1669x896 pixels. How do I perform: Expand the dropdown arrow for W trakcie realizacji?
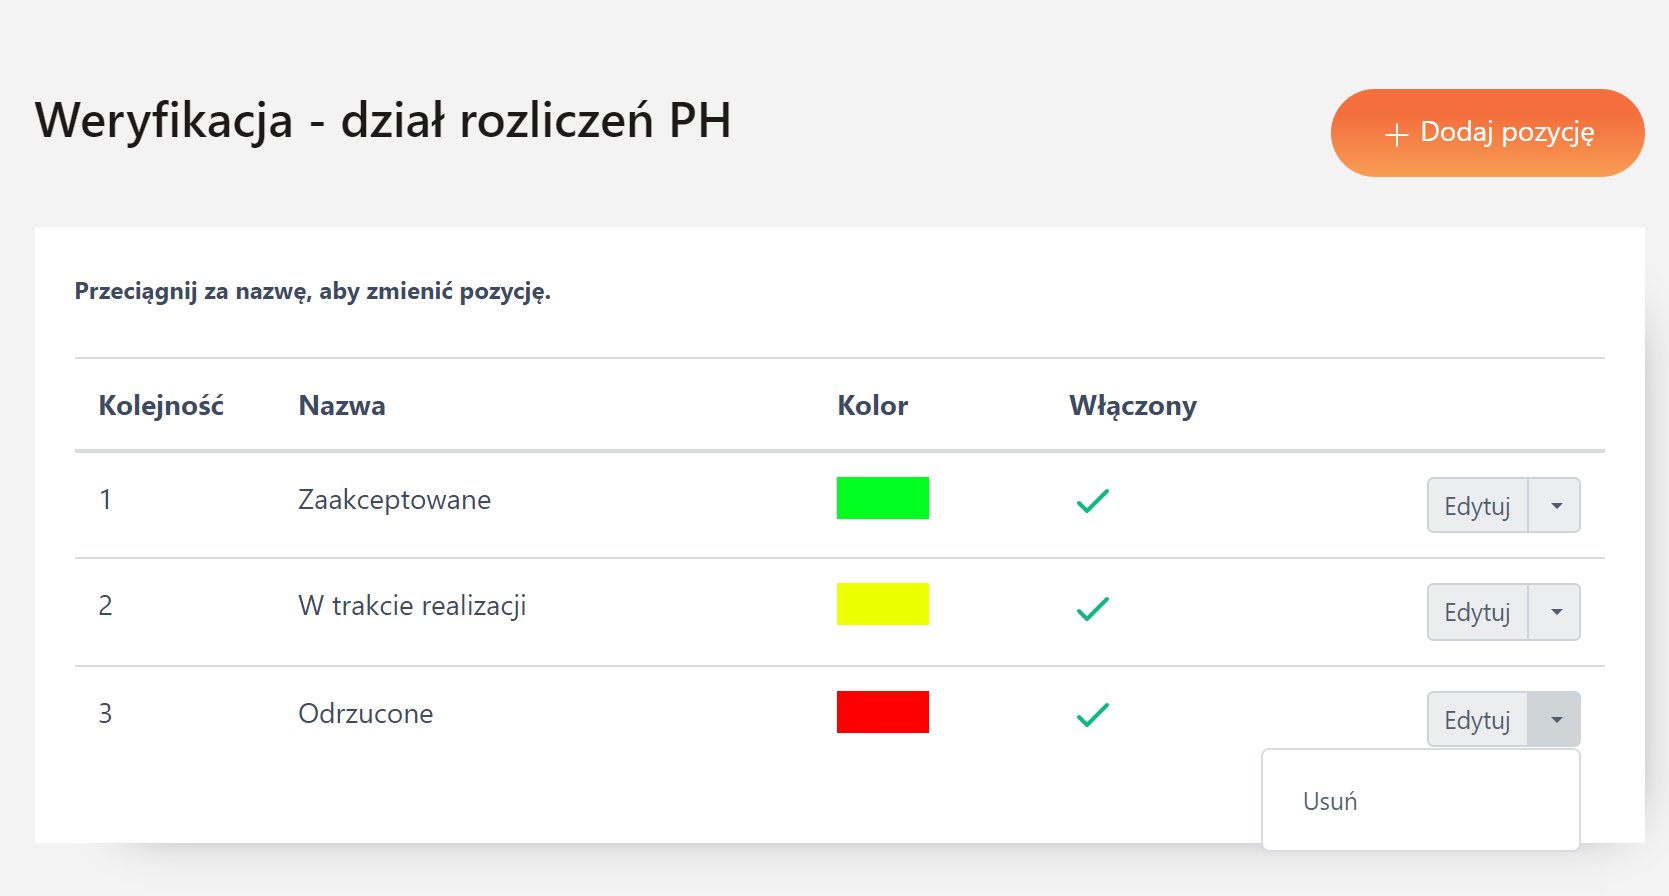(x=1555, y=612)
